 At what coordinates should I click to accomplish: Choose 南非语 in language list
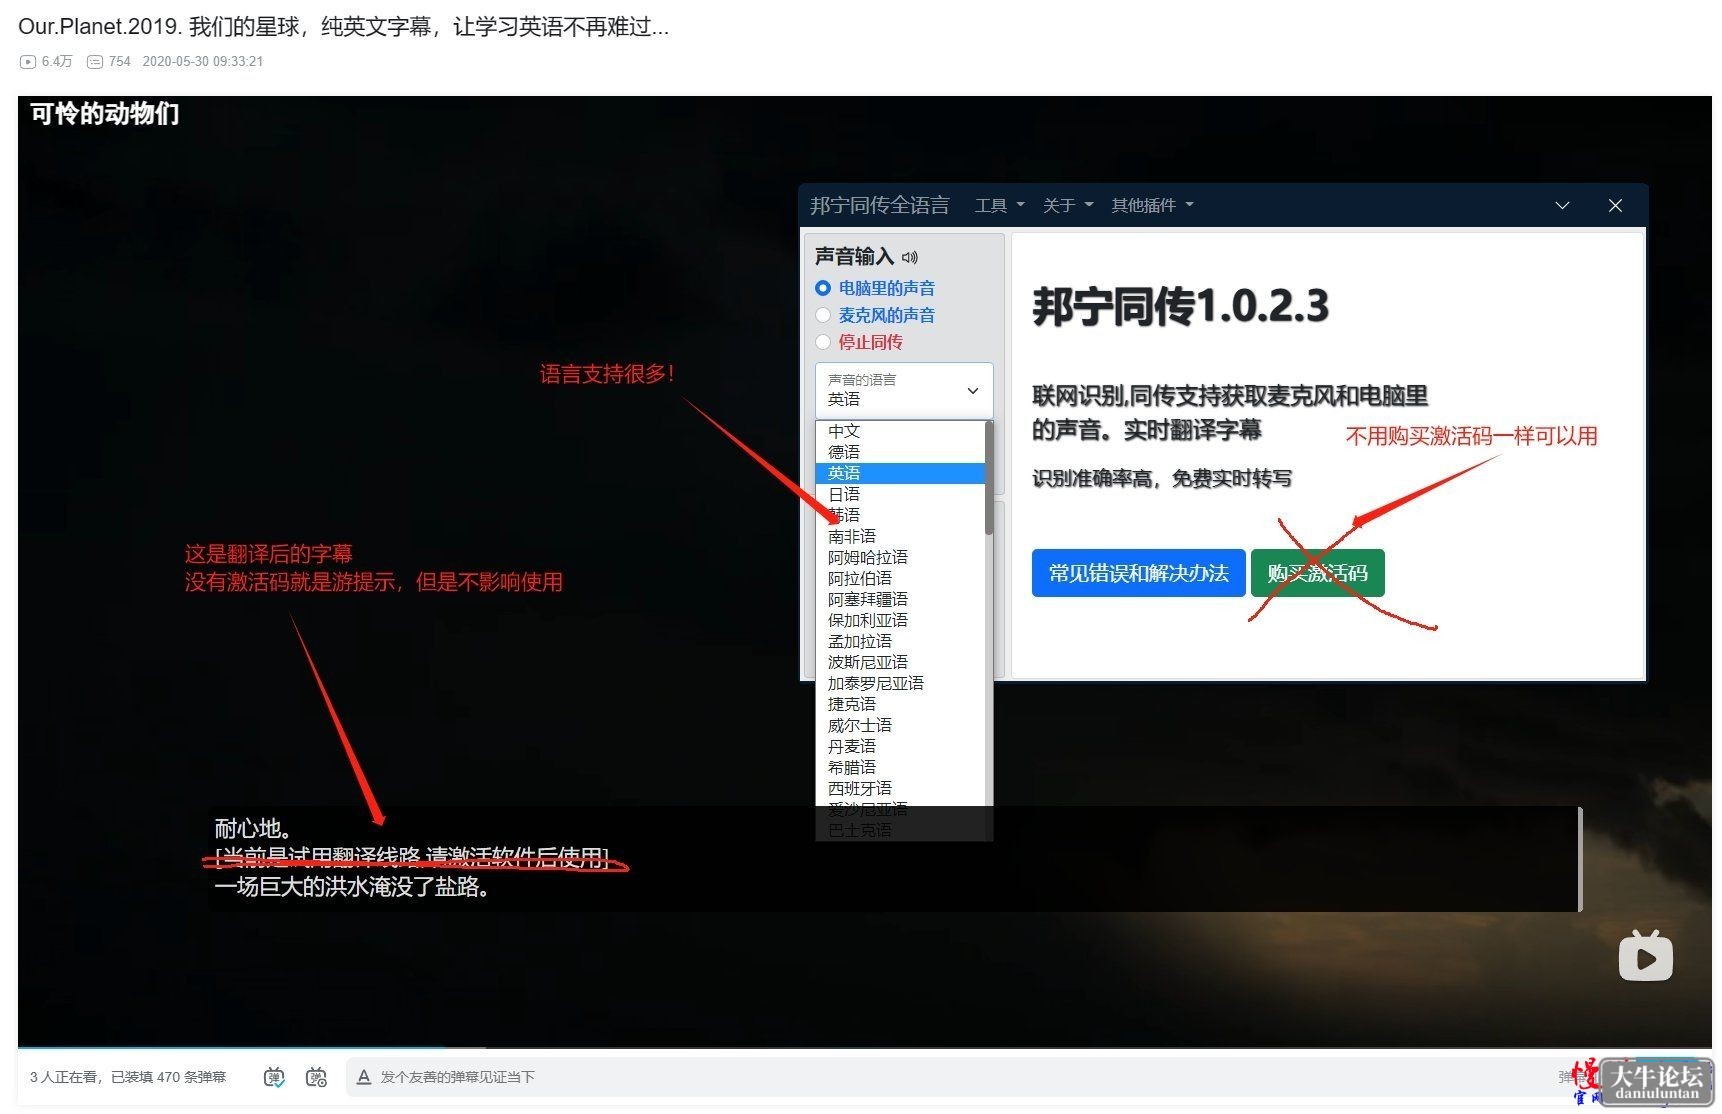point(900,536)
